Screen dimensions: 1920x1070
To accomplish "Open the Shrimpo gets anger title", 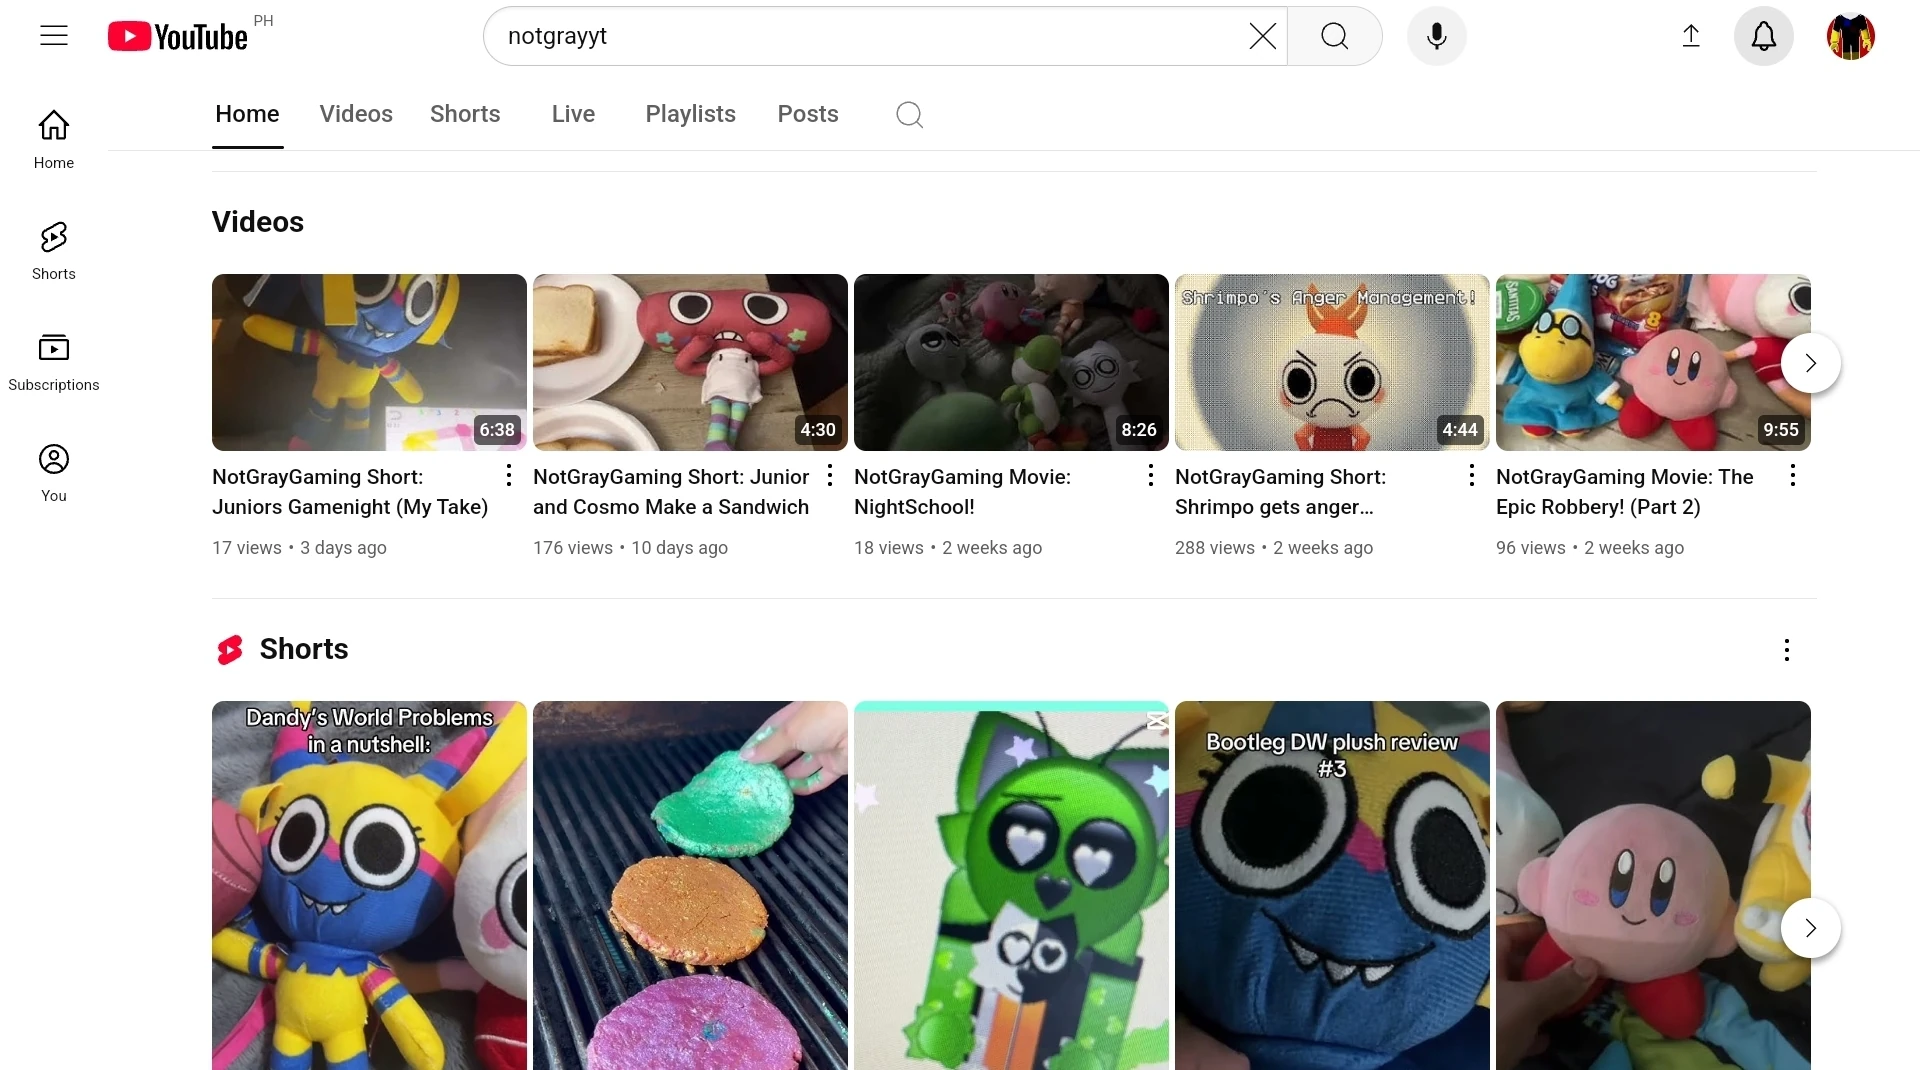I will [1280, 492].
